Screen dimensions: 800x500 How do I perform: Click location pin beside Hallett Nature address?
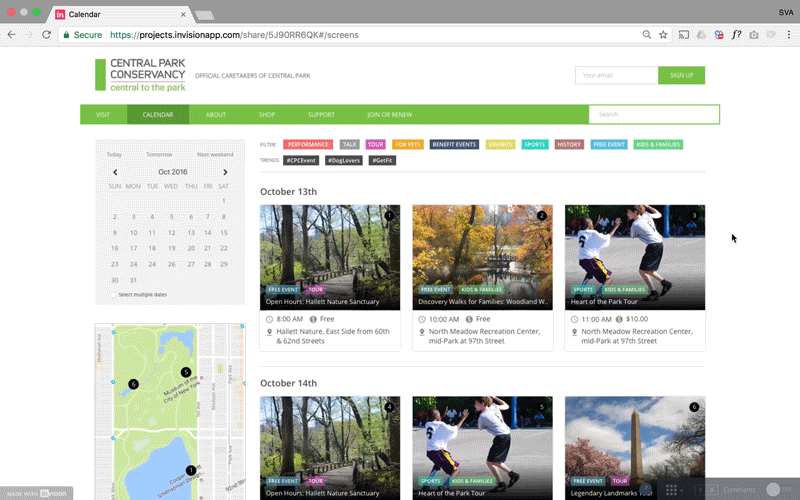click(269, 332)
